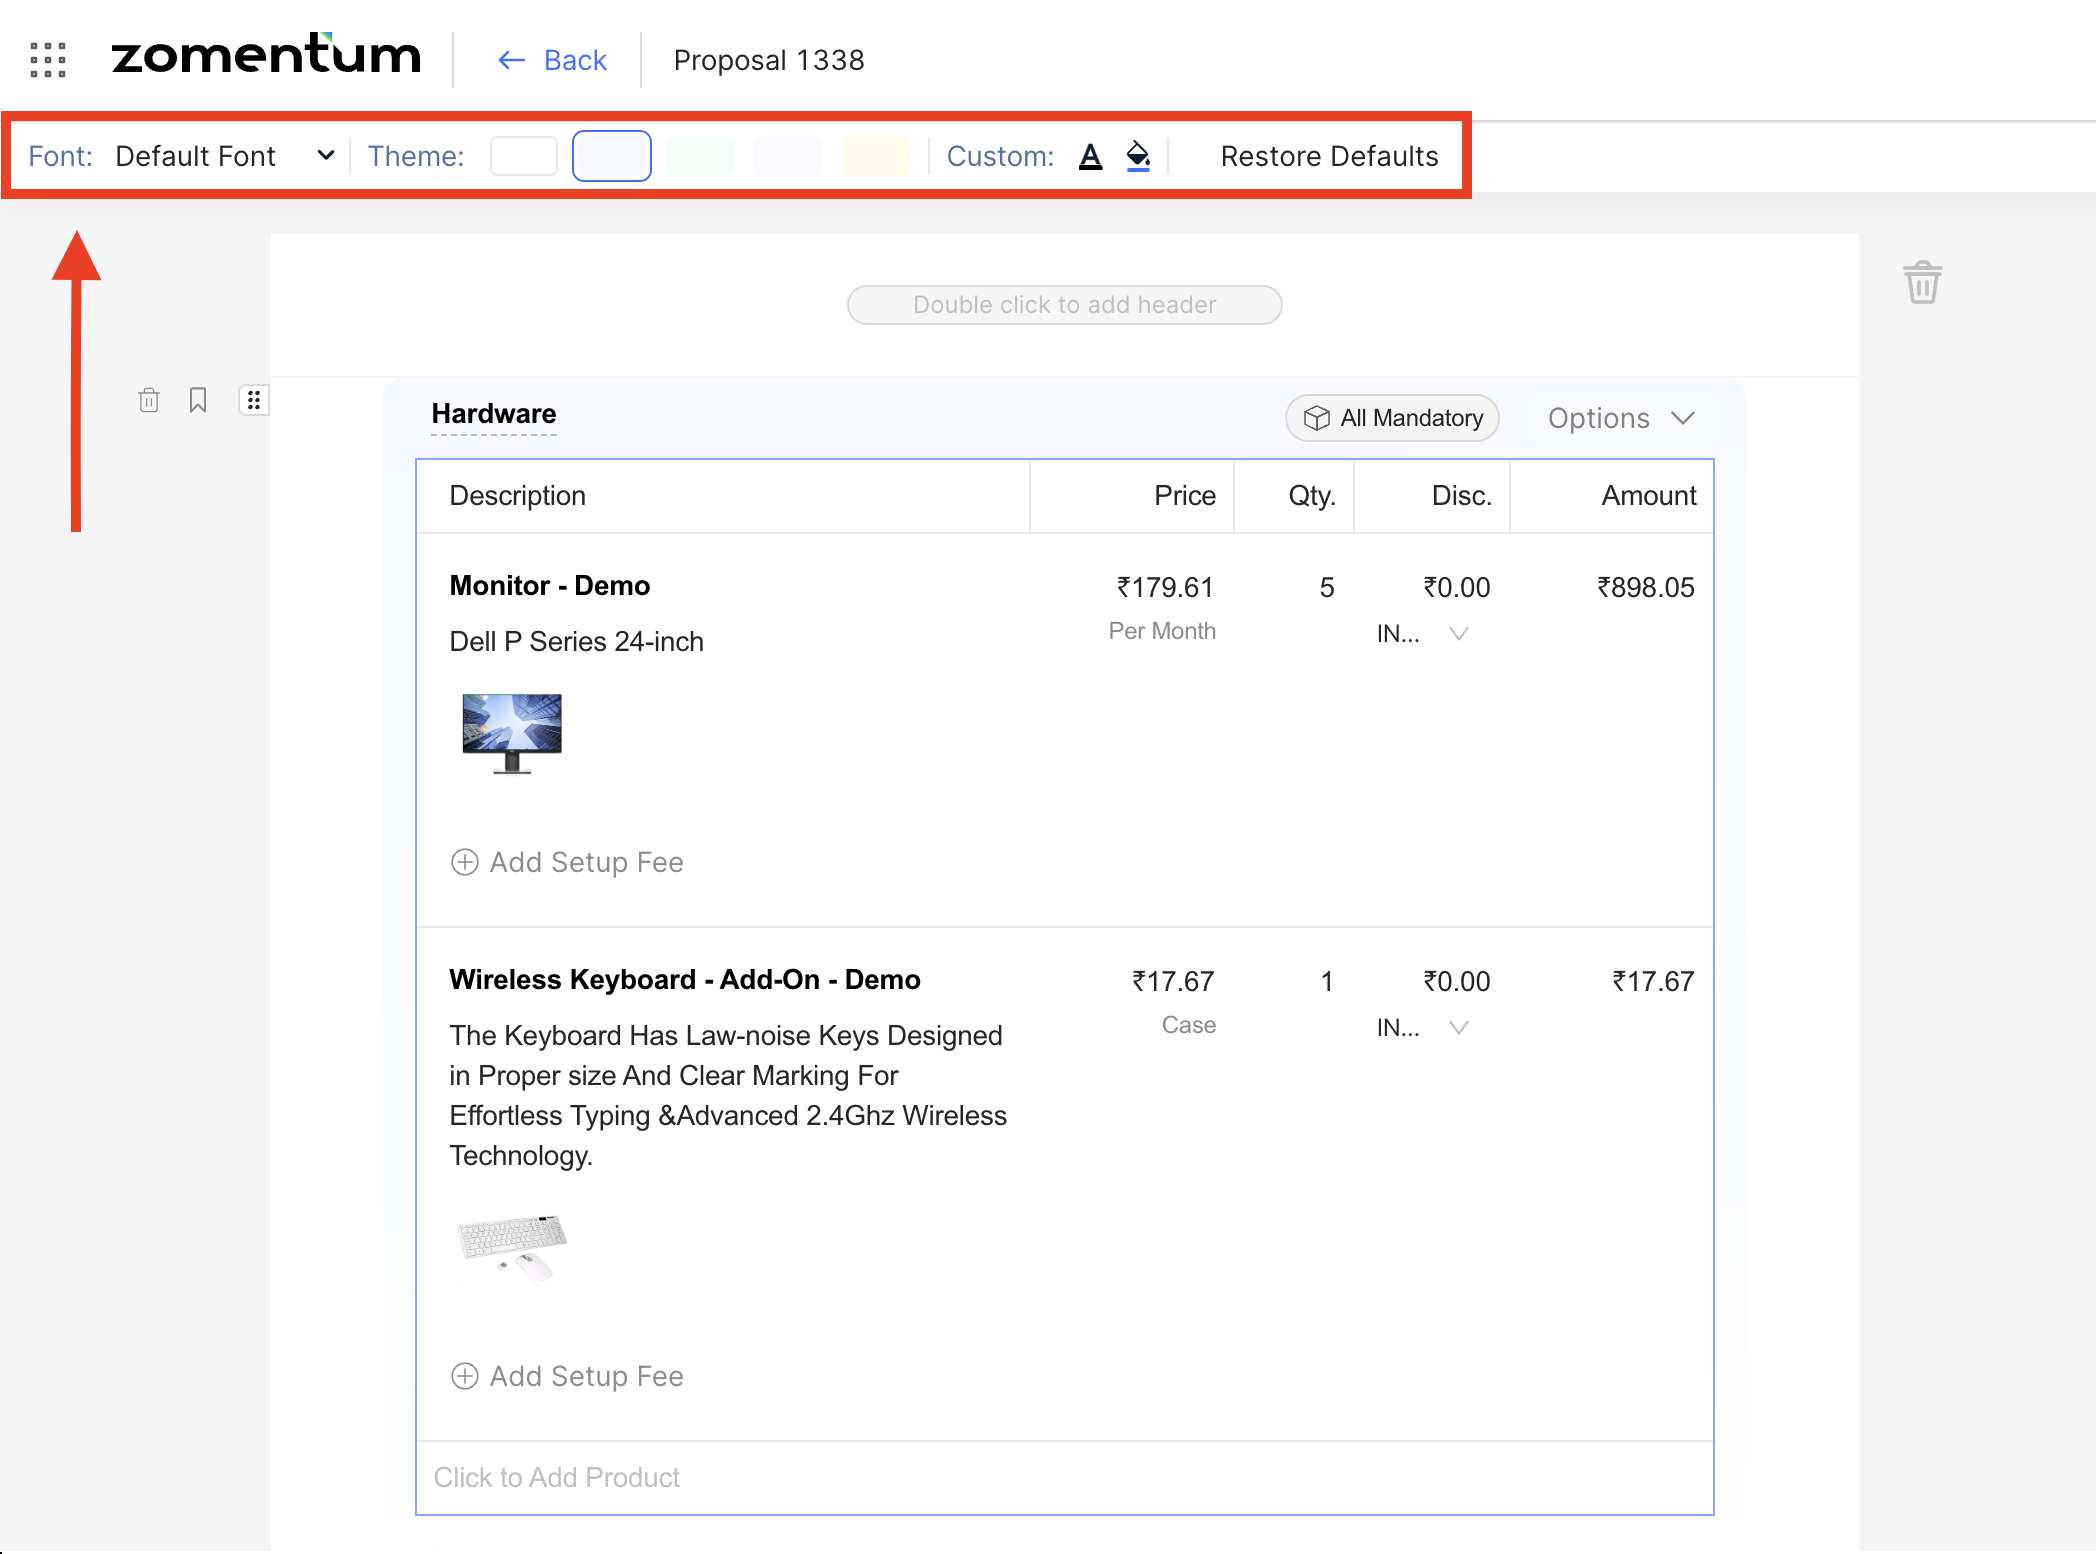
Task: Select the yellow theme swatch
Action: tap(875, 157)
